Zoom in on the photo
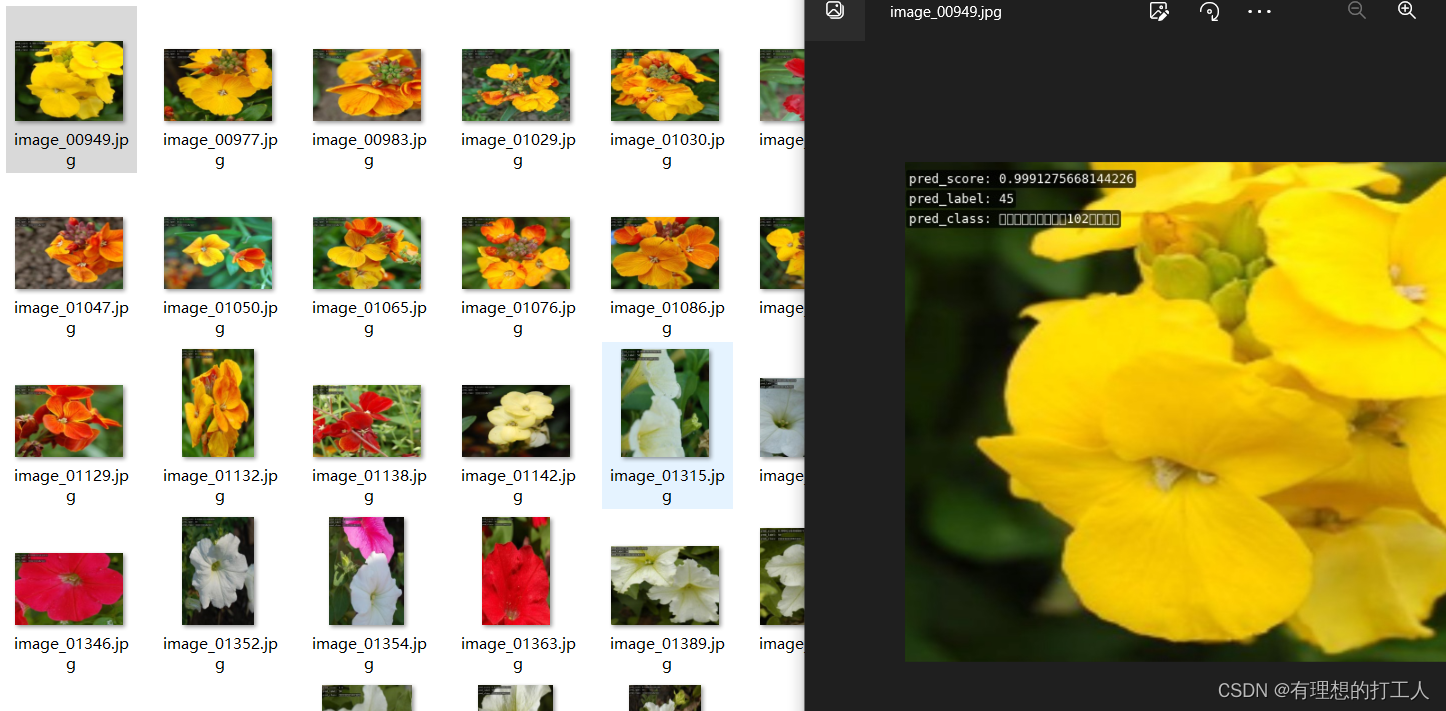Viewport: 1446px width, 711px height. click(1407, 11)
